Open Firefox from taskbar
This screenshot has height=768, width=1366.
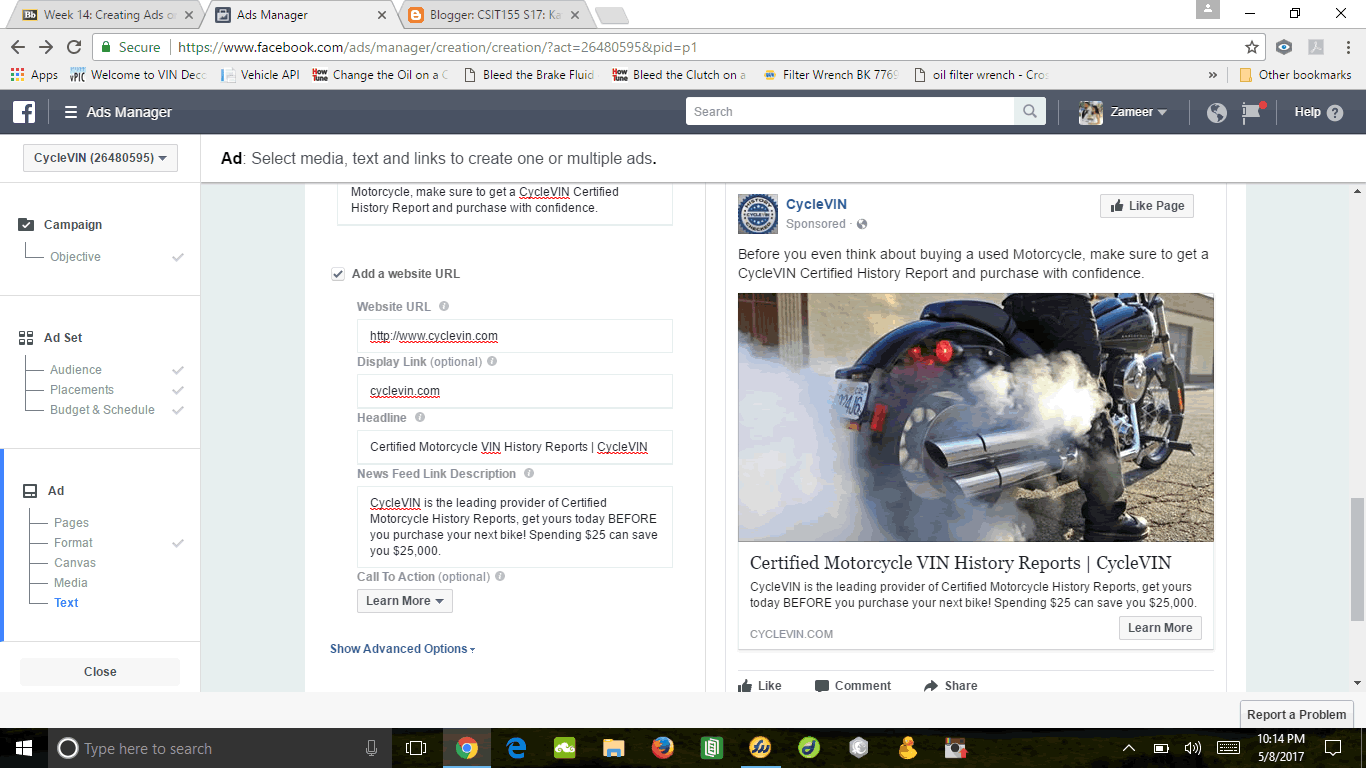click(662, 748)
